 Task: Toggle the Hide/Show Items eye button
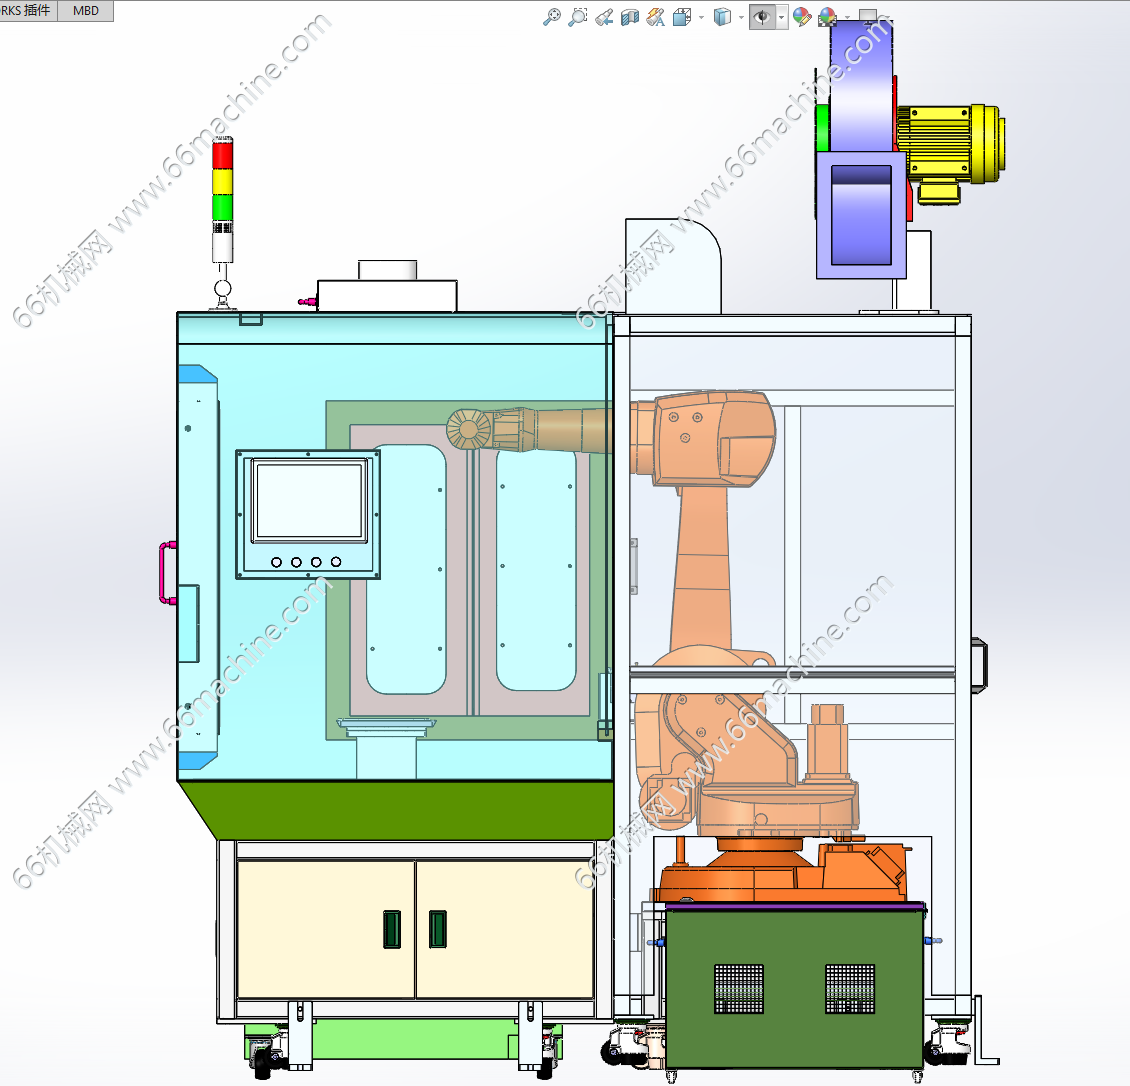pos(762,17)
